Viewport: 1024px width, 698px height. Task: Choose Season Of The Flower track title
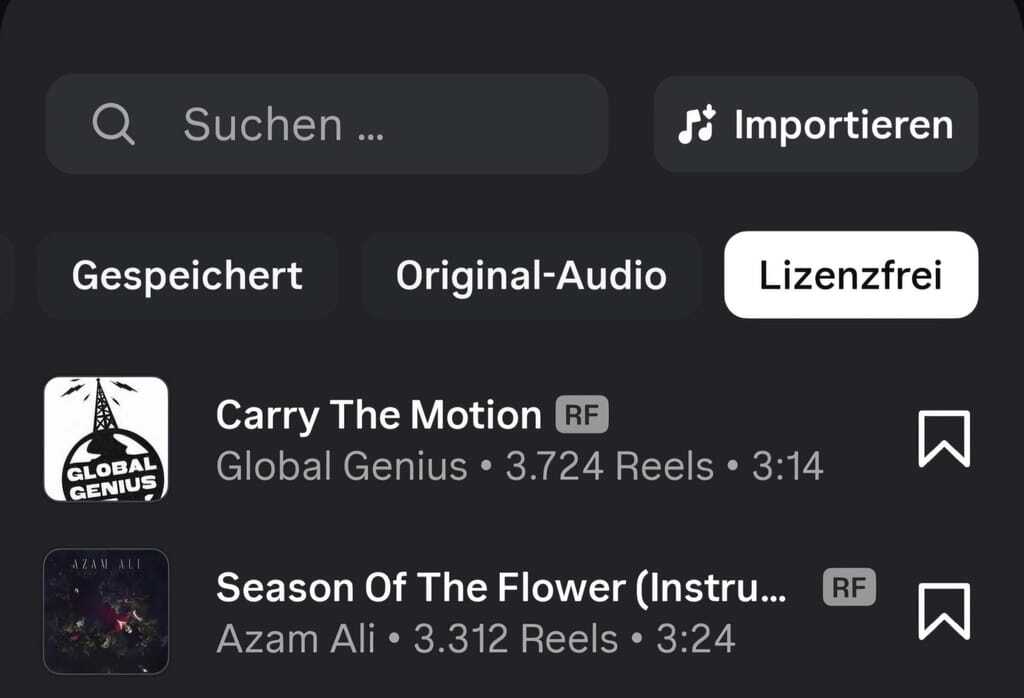tap(500, 587)
